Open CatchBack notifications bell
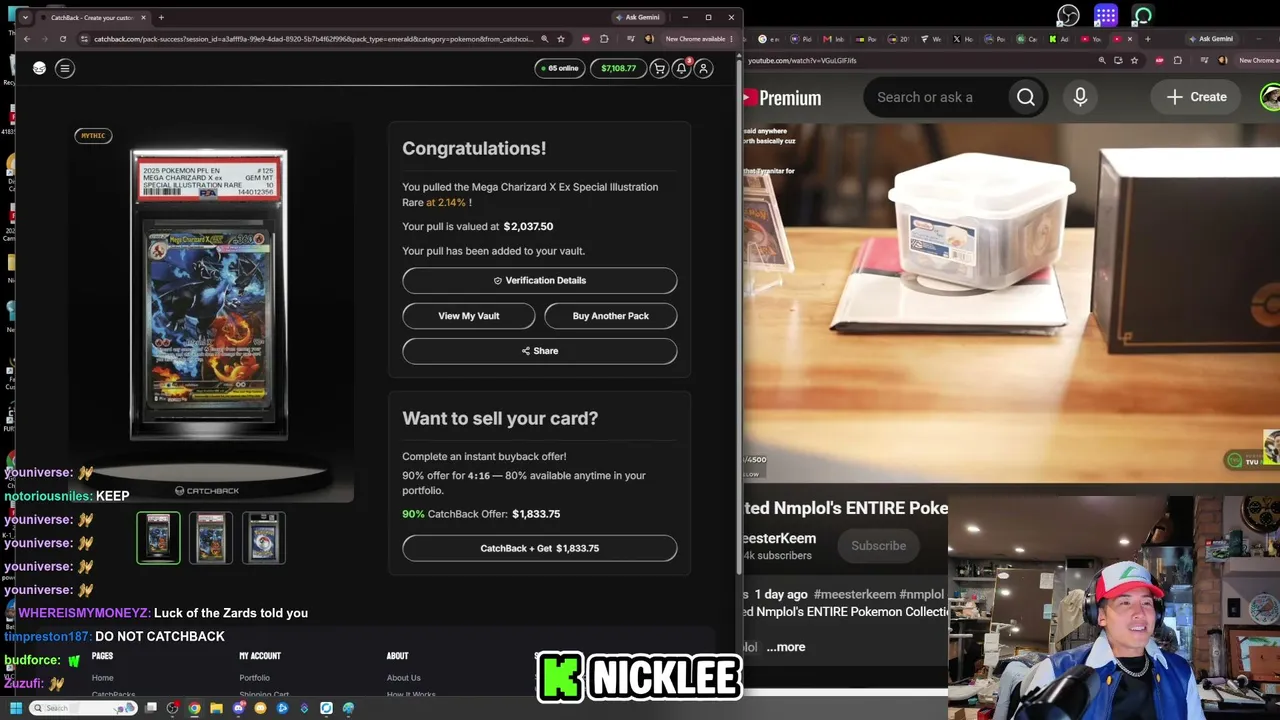Screen dimensions: 1280x720 coord(681,68)
